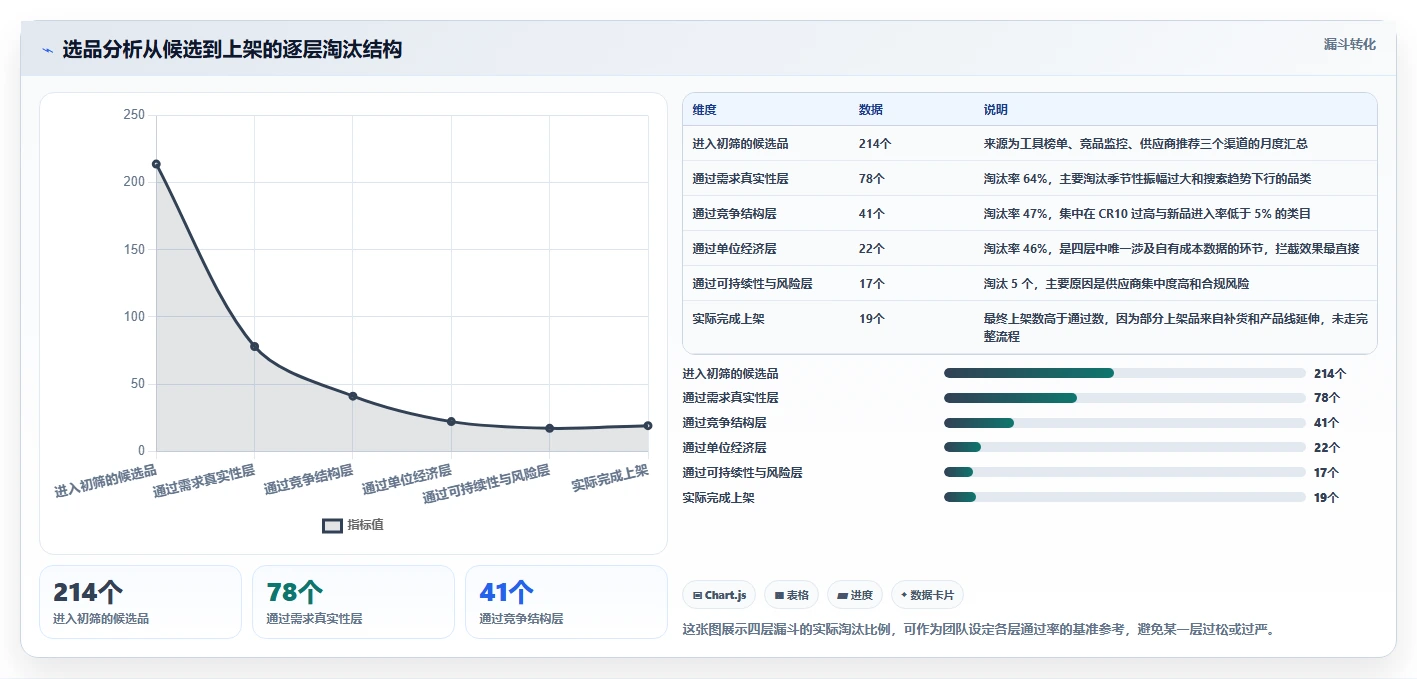Select the 实际完成上架 table cell

pyautogui.click(x=766, y=327)
